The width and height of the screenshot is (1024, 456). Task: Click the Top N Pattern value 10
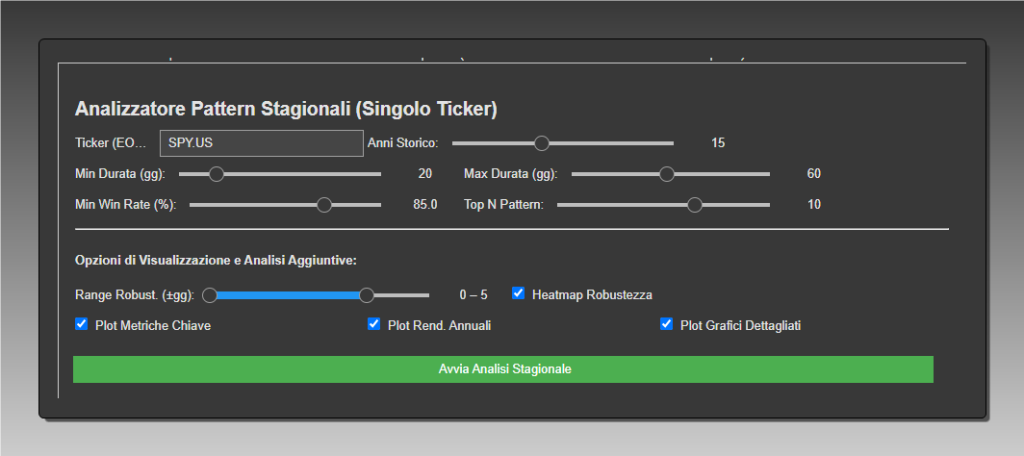coord(814,205)
